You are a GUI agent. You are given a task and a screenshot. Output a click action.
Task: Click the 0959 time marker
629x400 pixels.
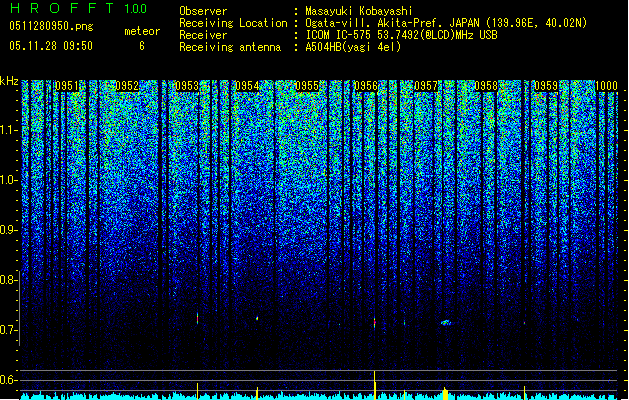click(546, 86)
